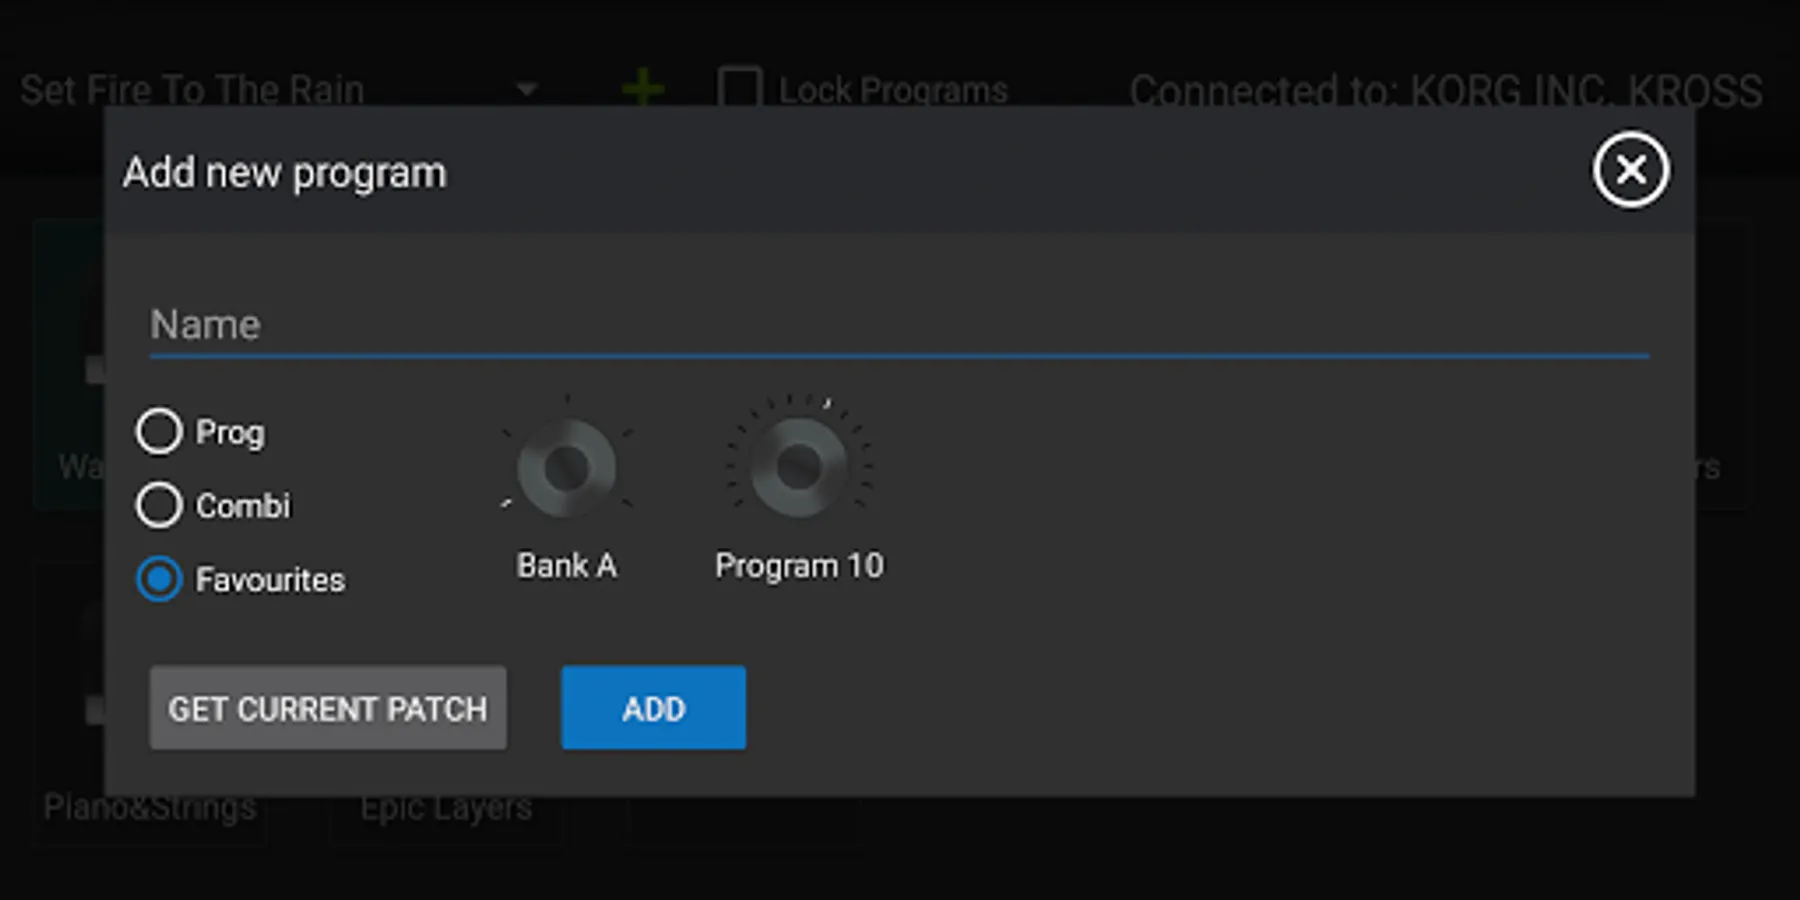Select the Favourites radio button

(159, 579)
